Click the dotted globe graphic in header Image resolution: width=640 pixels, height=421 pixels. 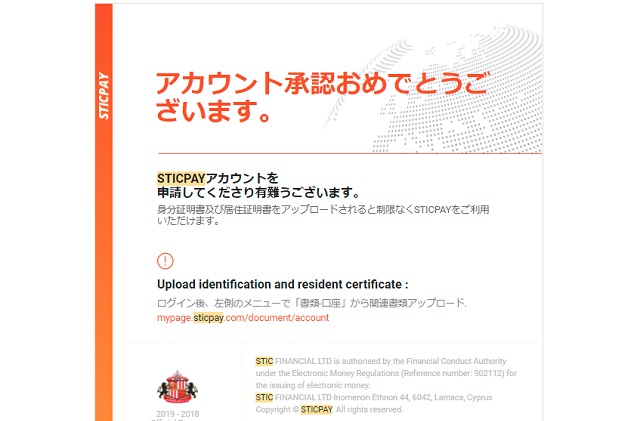tap(470, 70)
